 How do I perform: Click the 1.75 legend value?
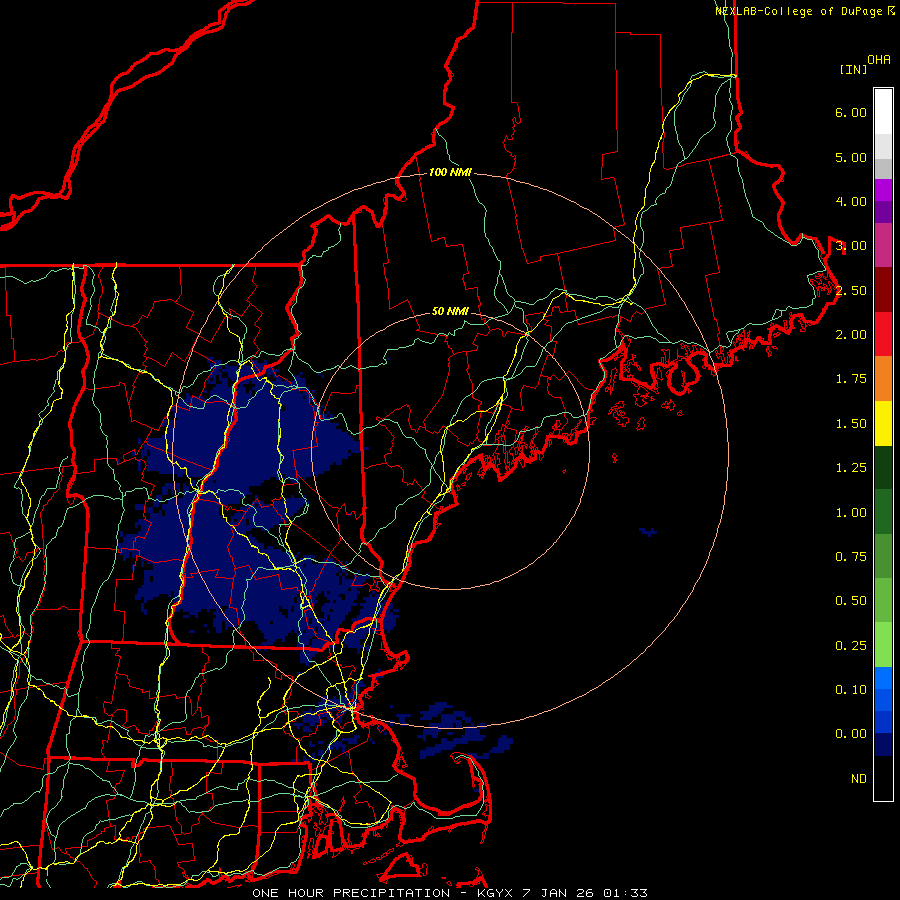click(851, 379)
